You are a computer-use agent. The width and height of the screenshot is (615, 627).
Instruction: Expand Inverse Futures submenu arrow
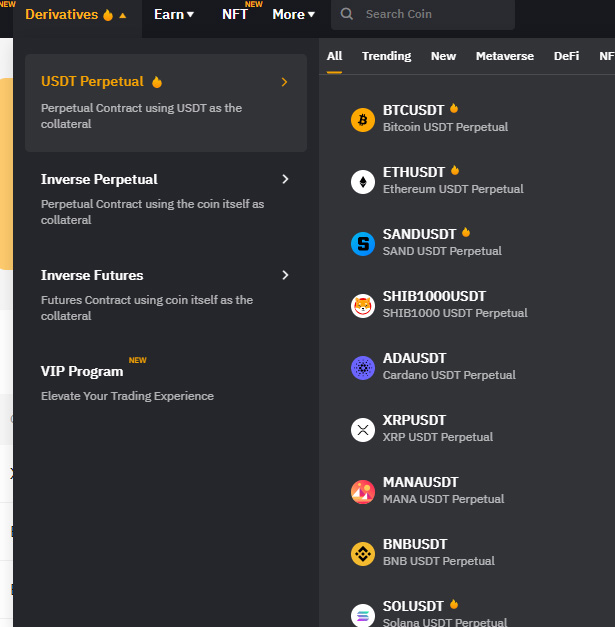pyautogui.click(x=285, y=275)
